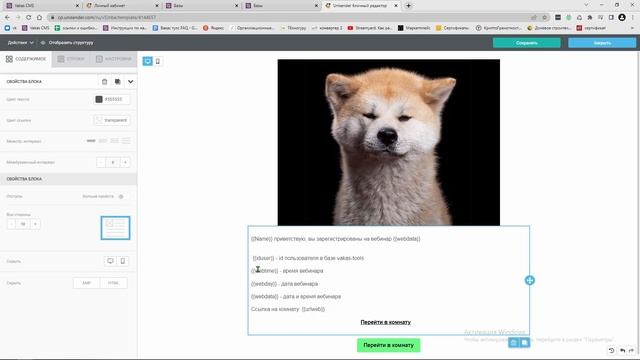Toggle hide in HTML version
Viewport: 640px width, 360px height.
click(113, 283)
